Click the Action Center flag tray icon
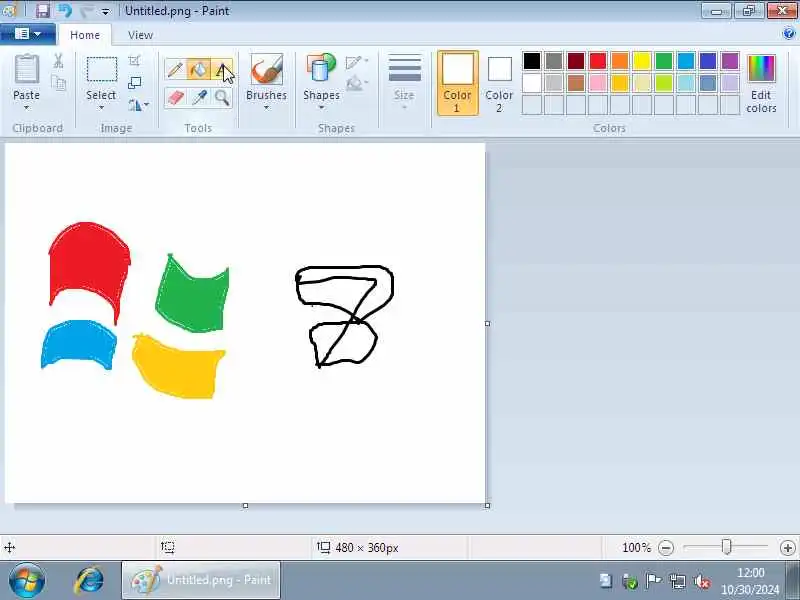This screenshot has height=600, width=800. (x=653, y=581)
